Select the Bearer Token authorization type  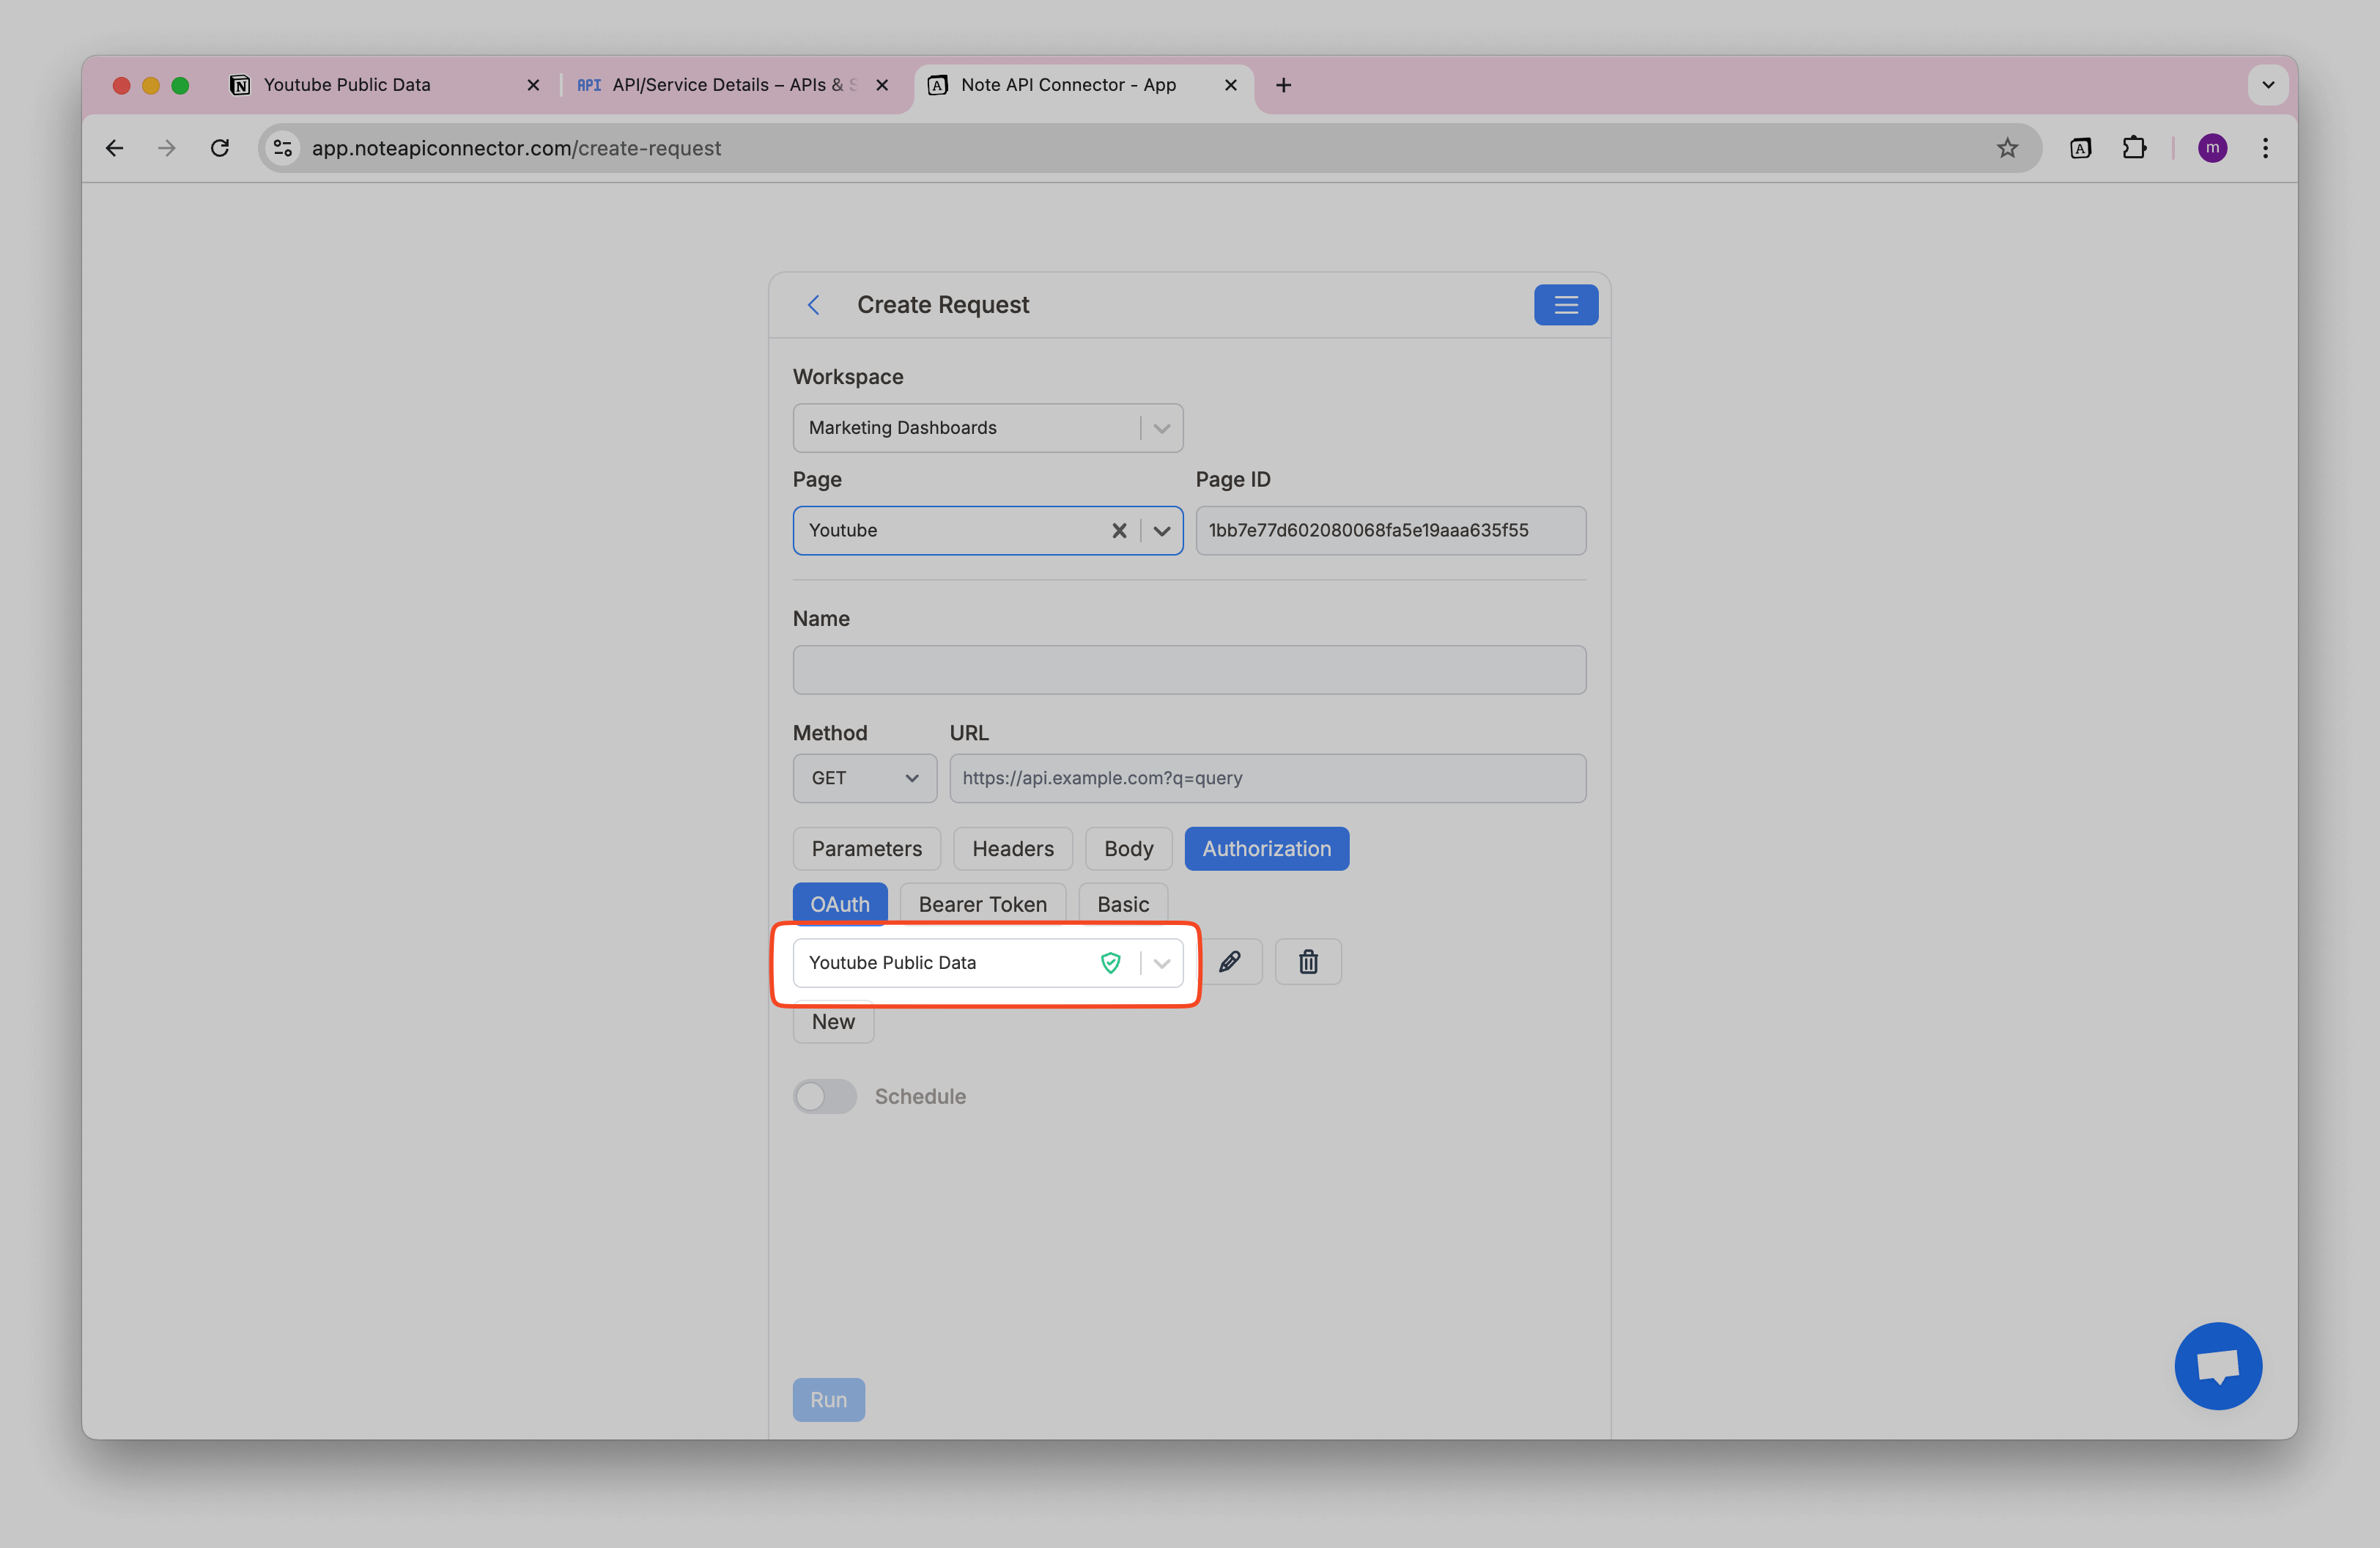(982, 904)
